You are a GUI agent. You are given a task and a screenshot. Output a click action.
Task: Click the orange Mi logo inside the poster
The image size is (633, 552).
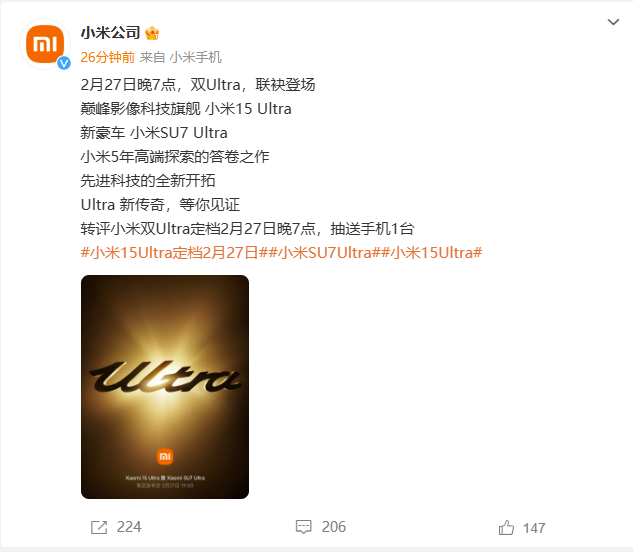click(x=165, y=456)
